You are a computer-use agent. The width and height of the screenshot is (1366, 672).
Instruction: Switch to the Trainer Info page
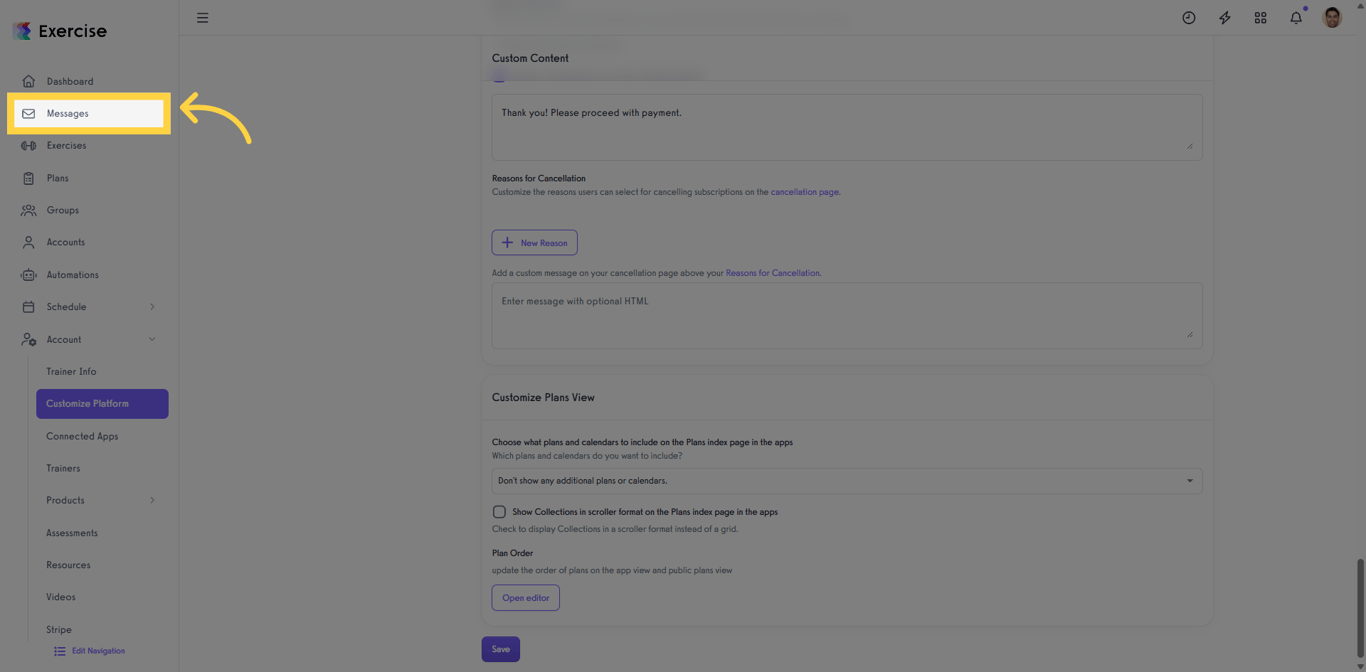coord(71,371)
